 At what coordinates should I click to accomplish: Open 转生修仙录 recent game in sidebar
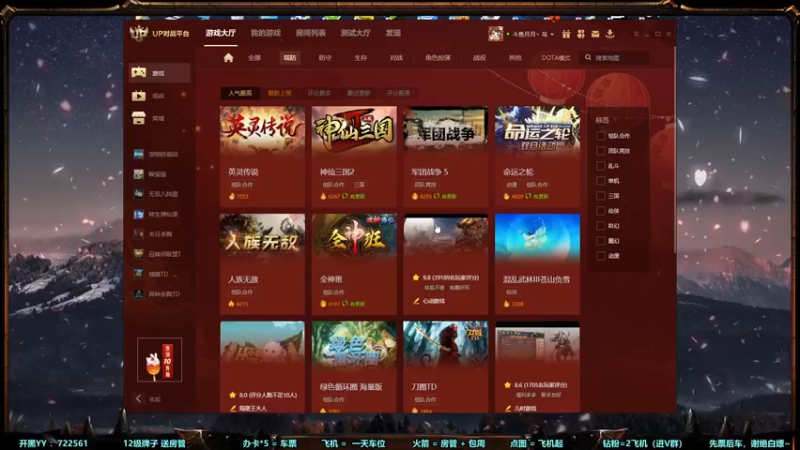coord(157,214)
